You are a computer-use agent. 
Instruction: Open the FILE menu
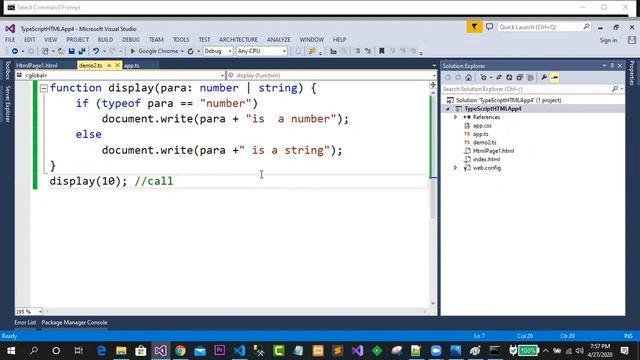click(x=10, y=40)
